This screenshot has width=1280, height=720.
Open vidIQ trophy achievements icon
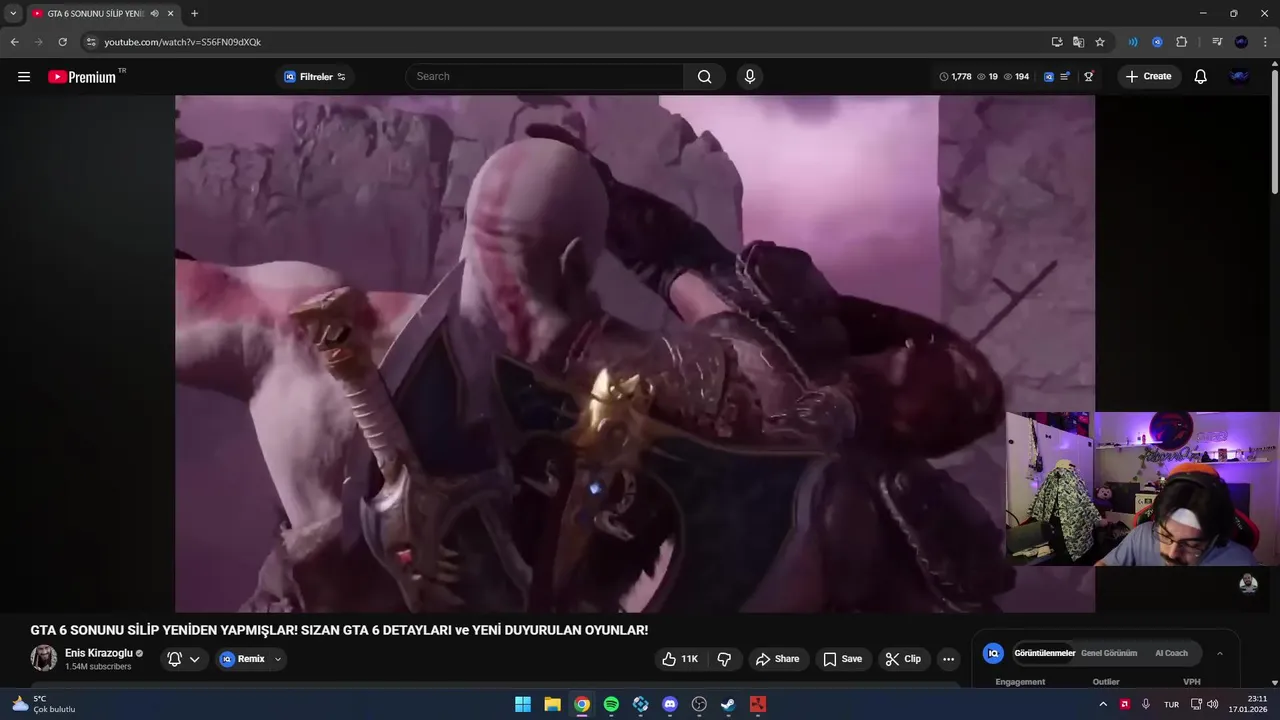(x=1089, y=77)
